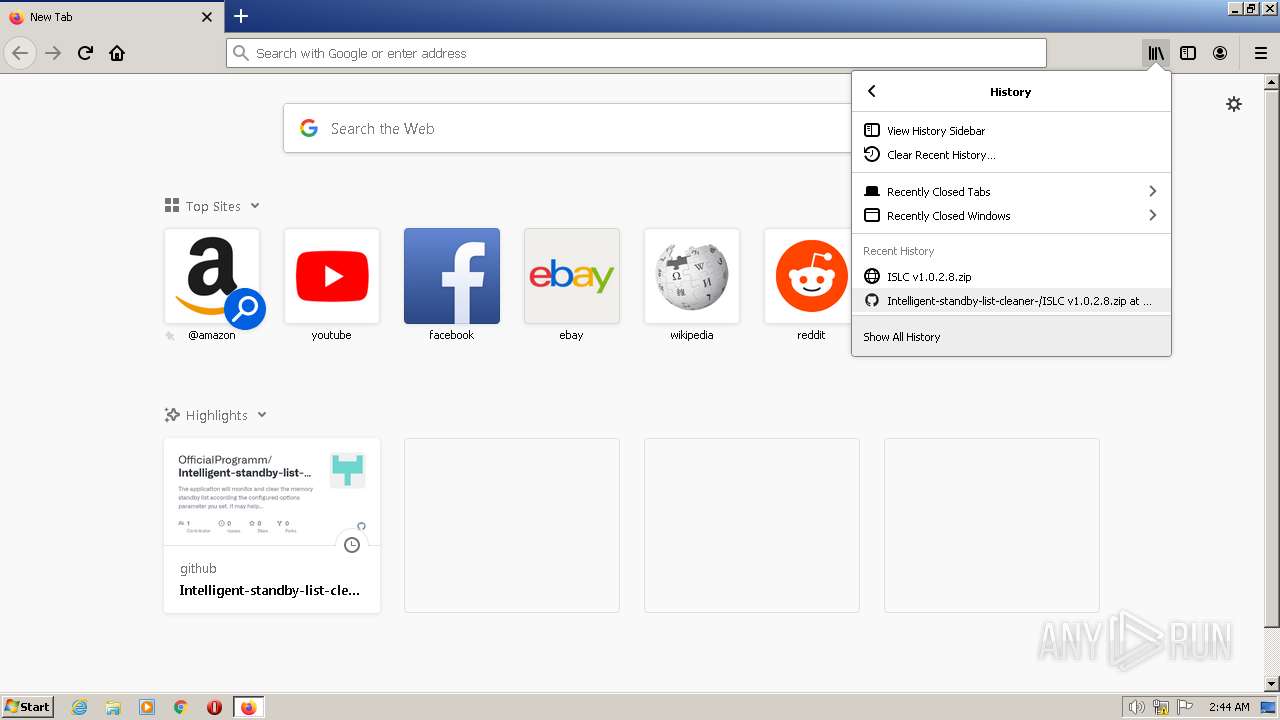1280x720 pixels.
Task: Go back from the History panel
Action: 872,91
